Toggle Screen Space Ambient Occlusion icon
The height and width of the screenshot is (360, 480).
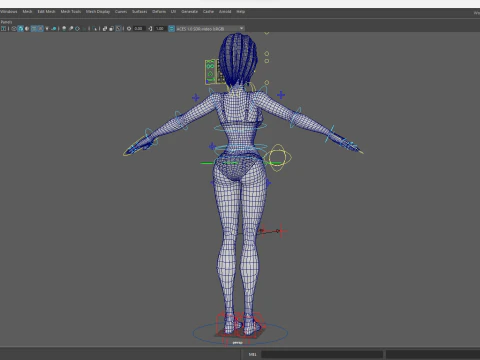tap(64, 29)
